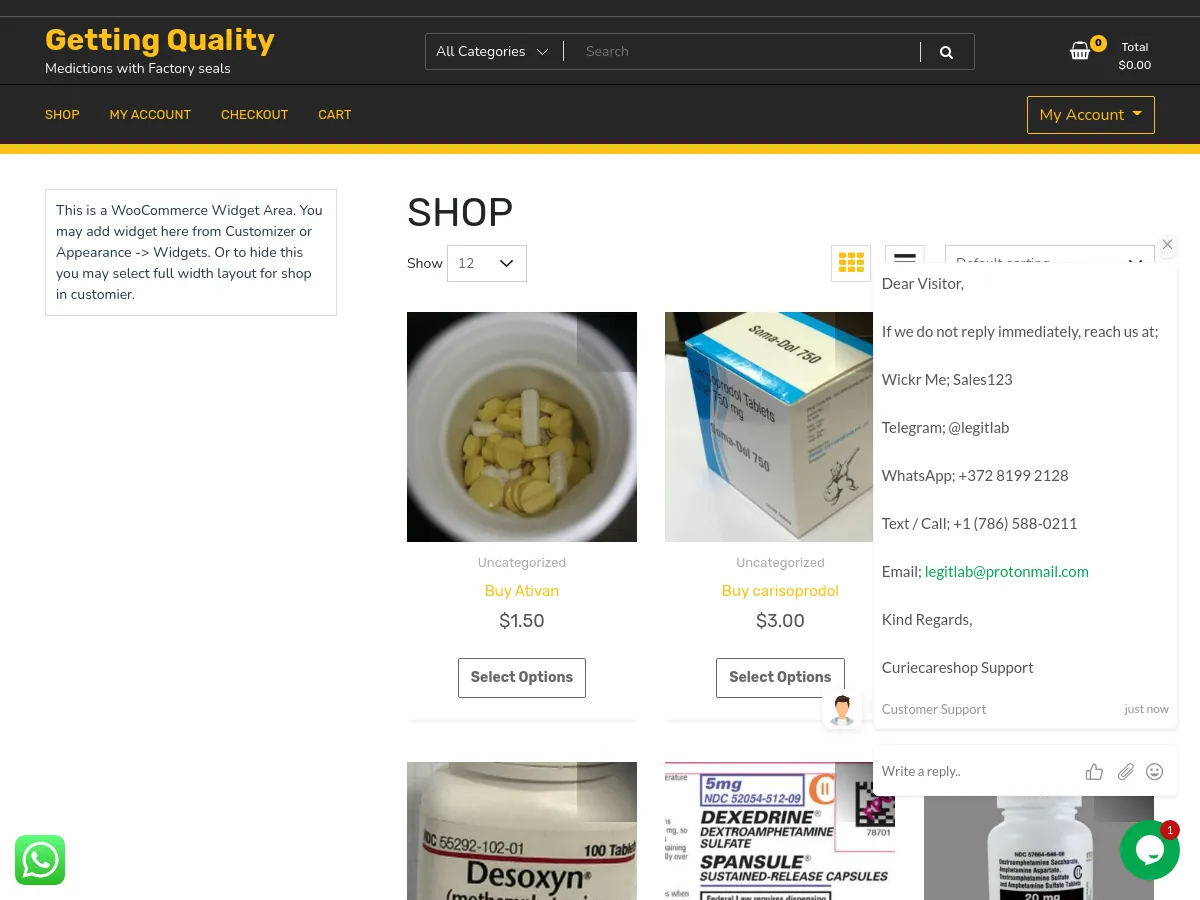1200x900 pixels.
Task: Click the customer support avatar icon
Action: point(842,710)
